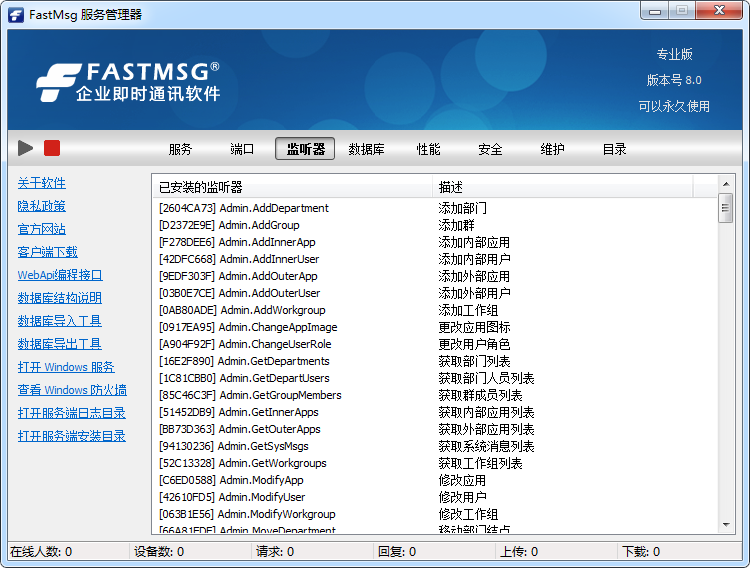The image size is (750, 568).
Task: Open the 维护 tab
Action: tap(552, 149)
